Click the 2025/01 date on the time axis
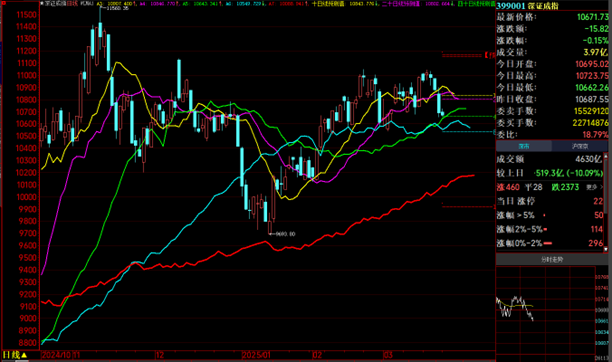Image resolution: width=612 pixels, height=362 pixels. 256,355
